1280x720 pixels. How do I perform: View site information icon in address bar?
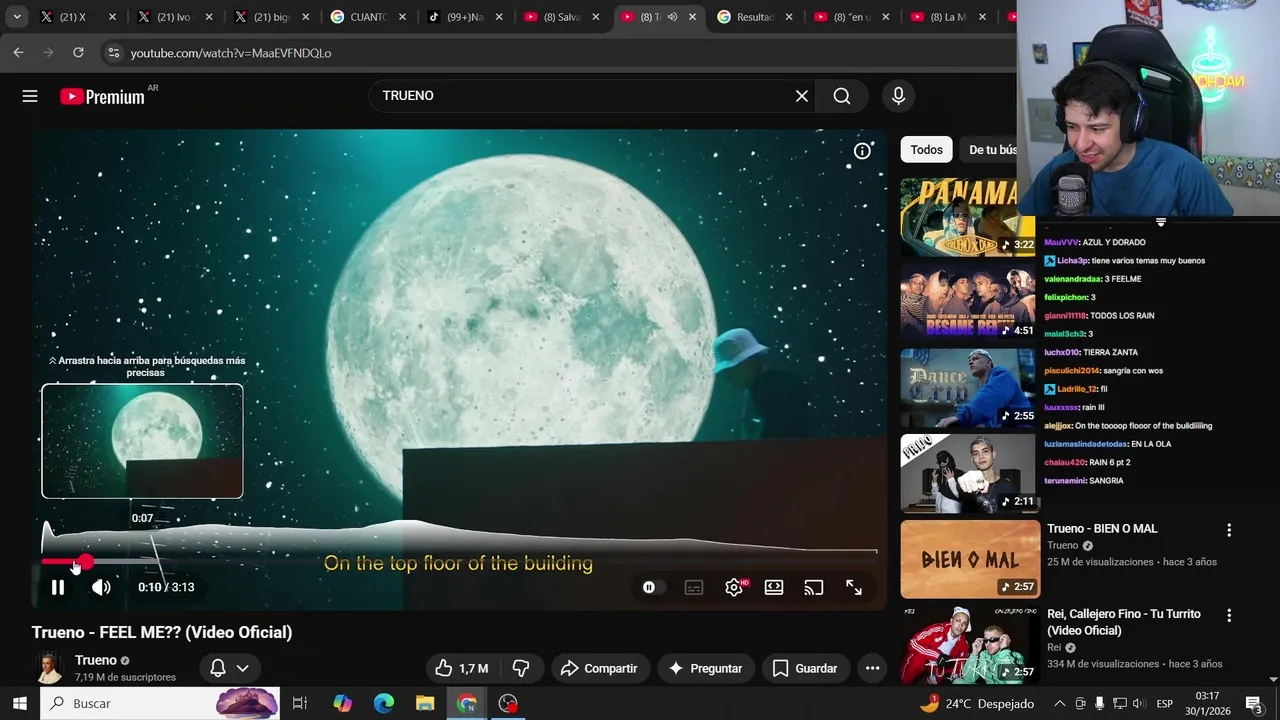[x=114, y=53]
